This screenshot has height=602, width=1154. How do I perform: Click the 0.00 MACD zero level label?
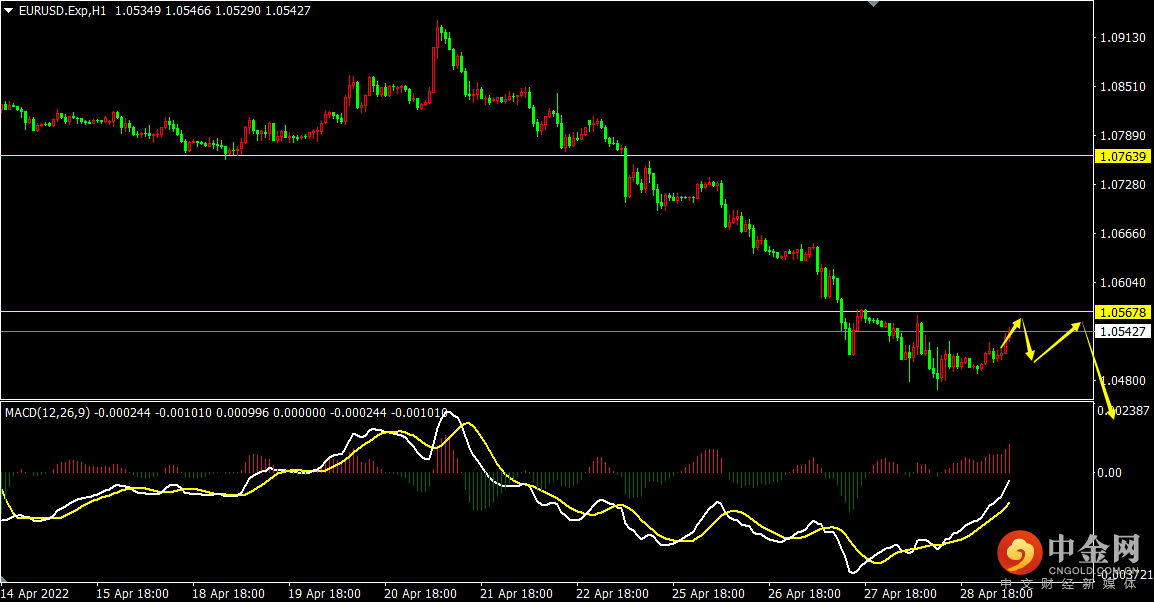(1109, 472)
